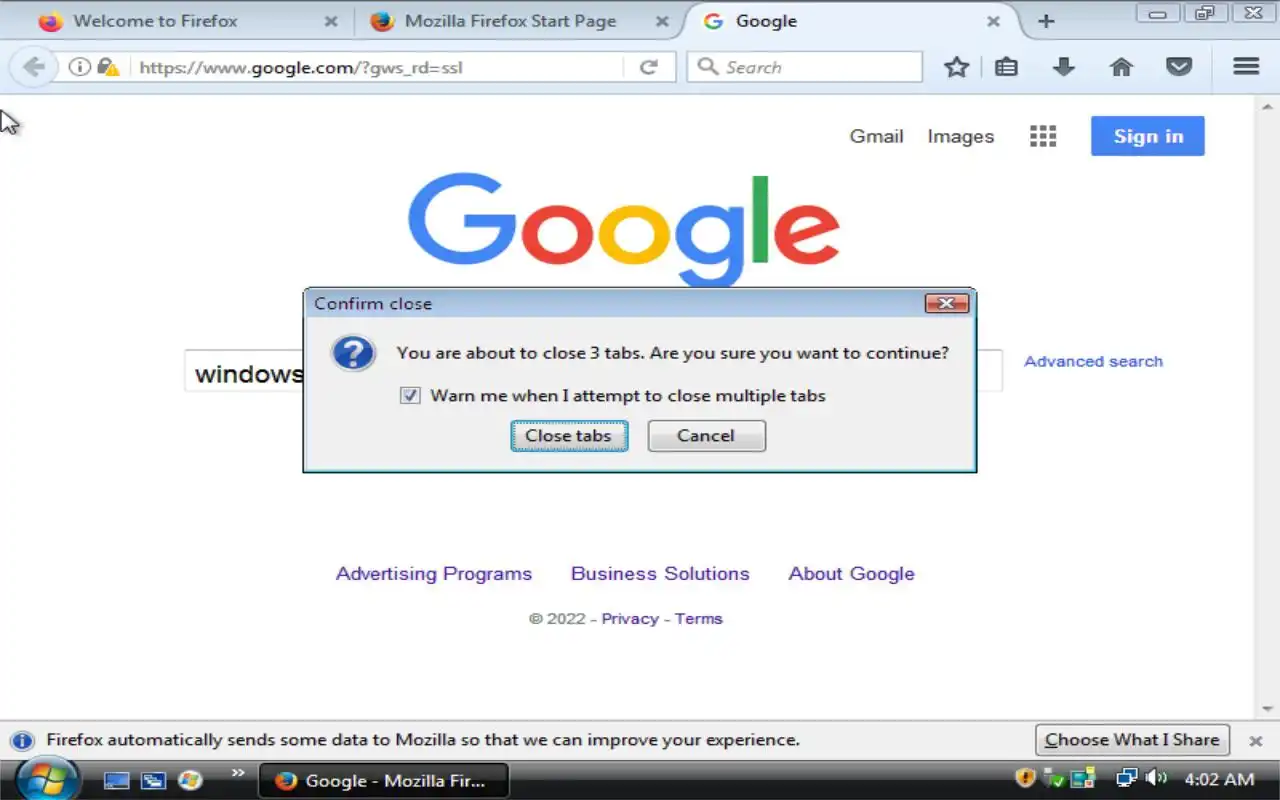Show bookmarks list icon
The image size is (1280, 800).
click(1006, 67)
